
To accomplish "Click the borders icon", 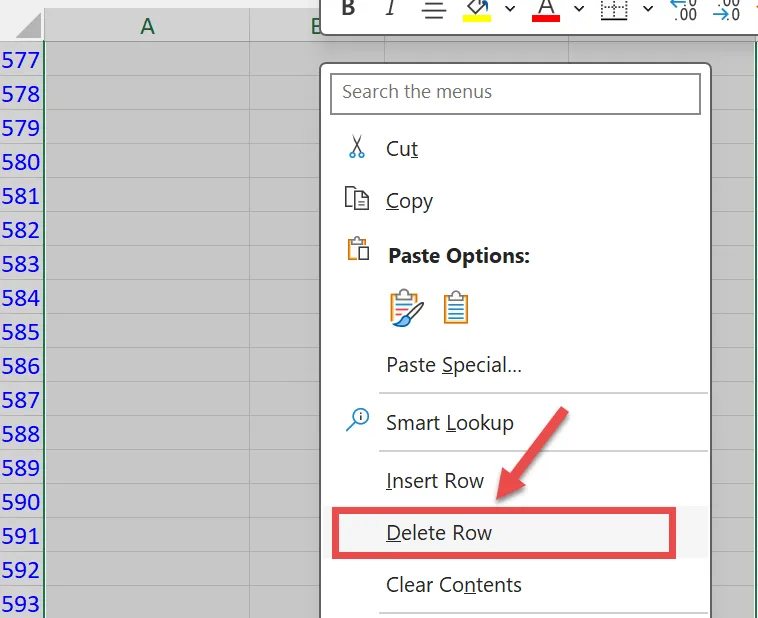I will coord(613,9).
